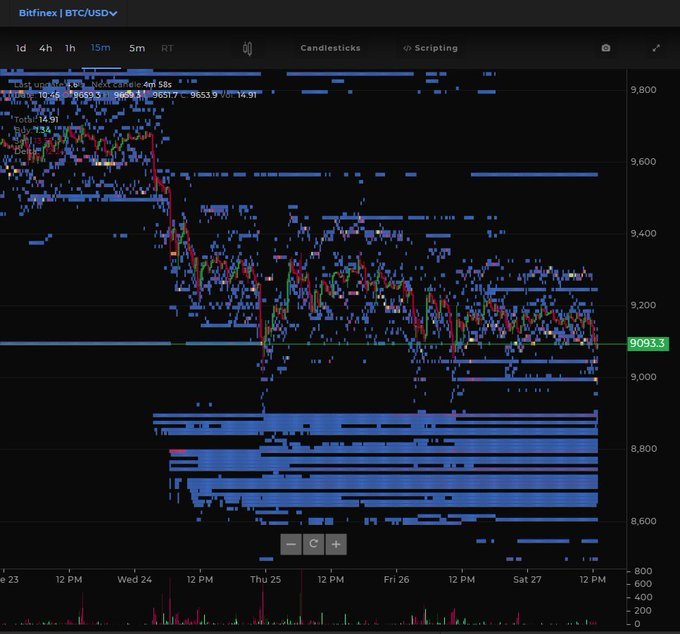Open the Bitfinex BTC/USD pair dropdown

click(x=67, y=13)
